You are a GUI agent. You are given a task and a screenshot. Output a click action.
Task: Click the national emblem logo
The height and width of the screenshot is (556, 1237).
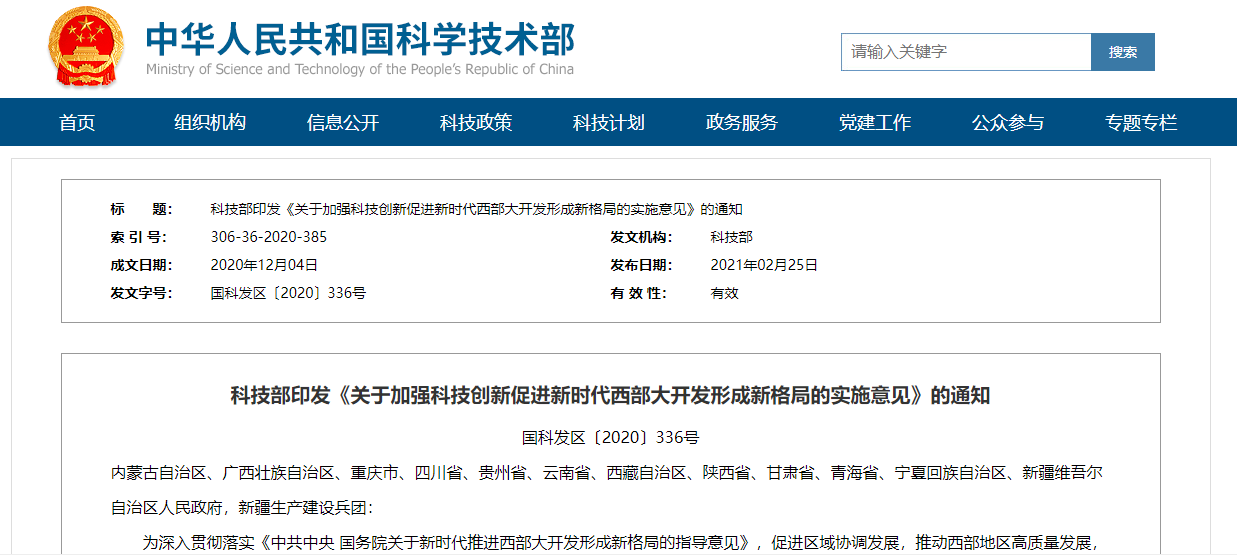86,47
